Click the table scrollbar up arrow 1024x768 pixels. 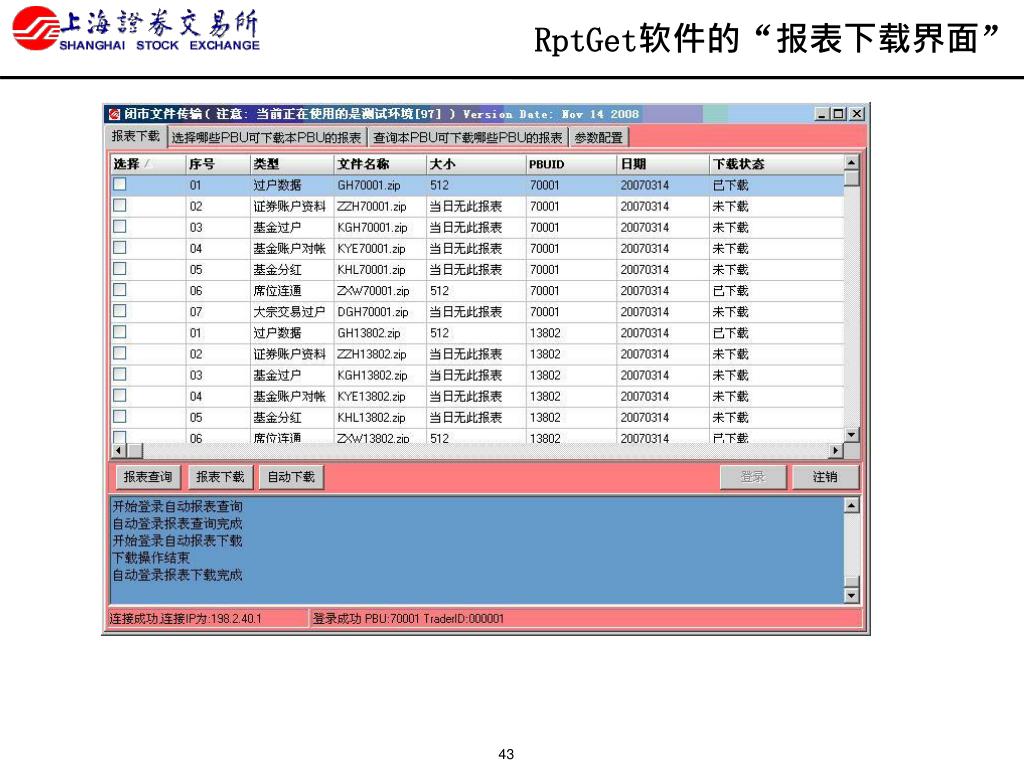click(851, 162)
